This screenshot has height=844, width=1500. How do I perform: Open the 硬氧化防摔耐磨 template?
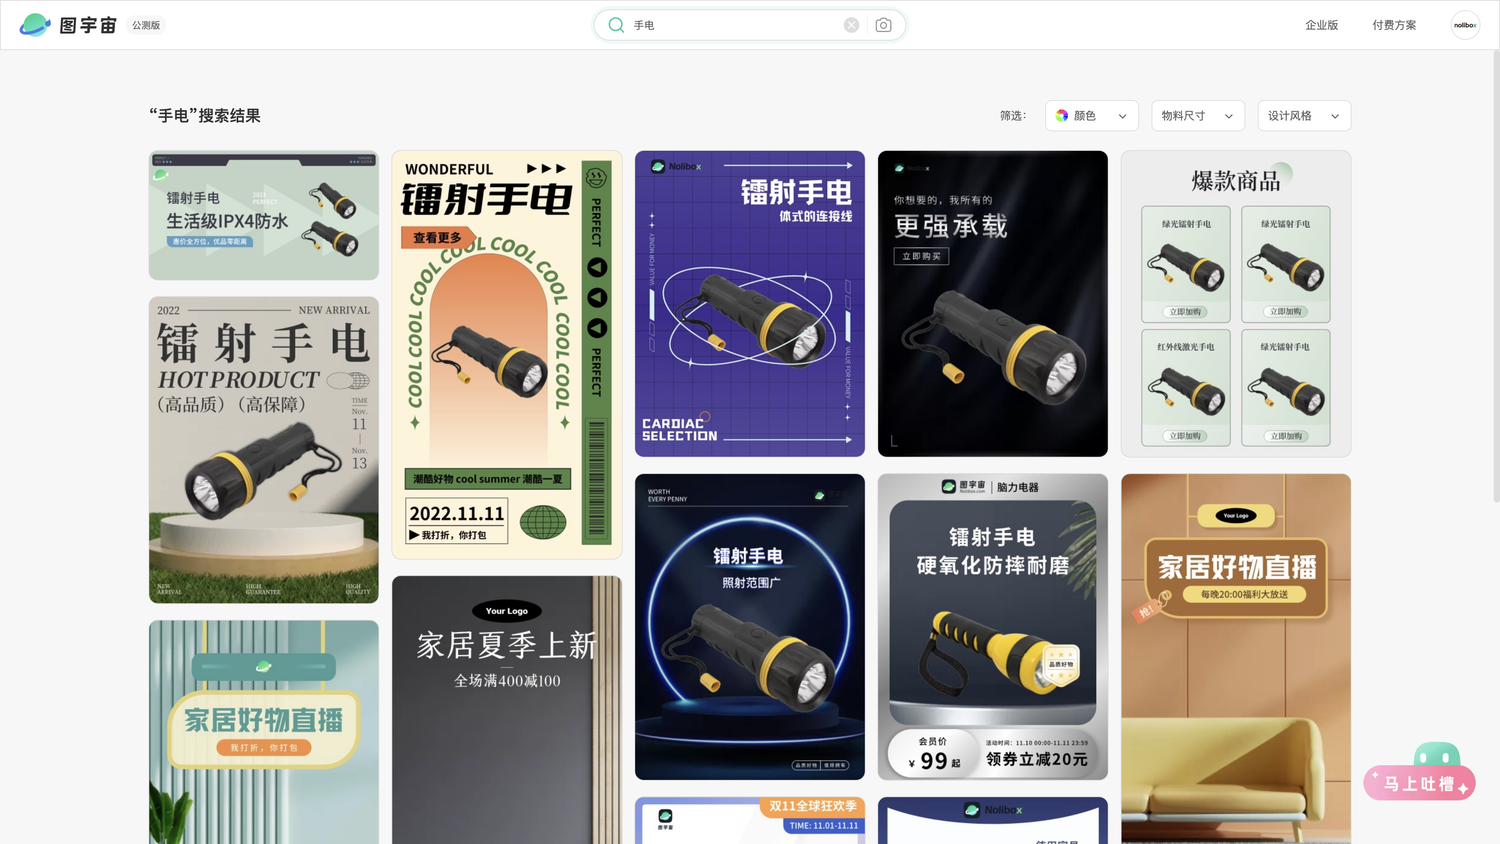tap(993, 627)
